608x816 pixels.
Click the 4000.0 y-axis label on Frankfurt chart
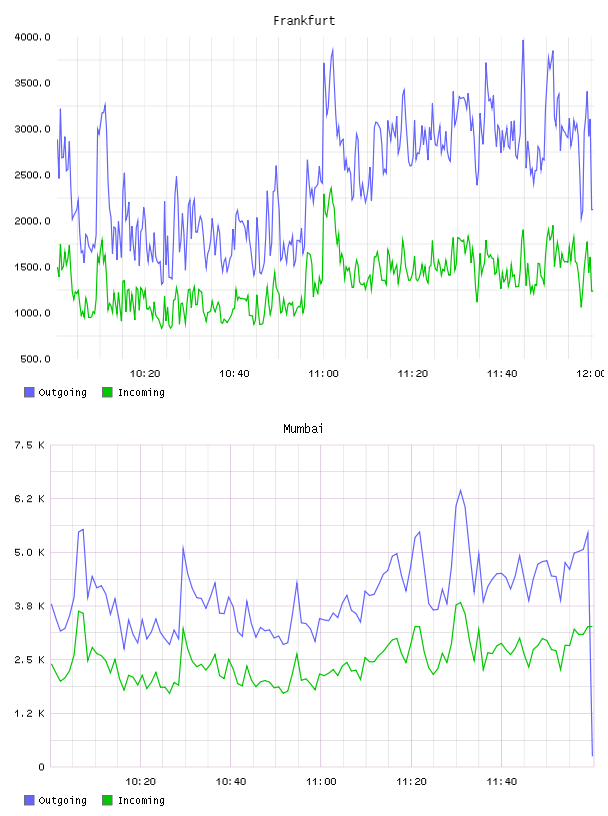point(32,37)
